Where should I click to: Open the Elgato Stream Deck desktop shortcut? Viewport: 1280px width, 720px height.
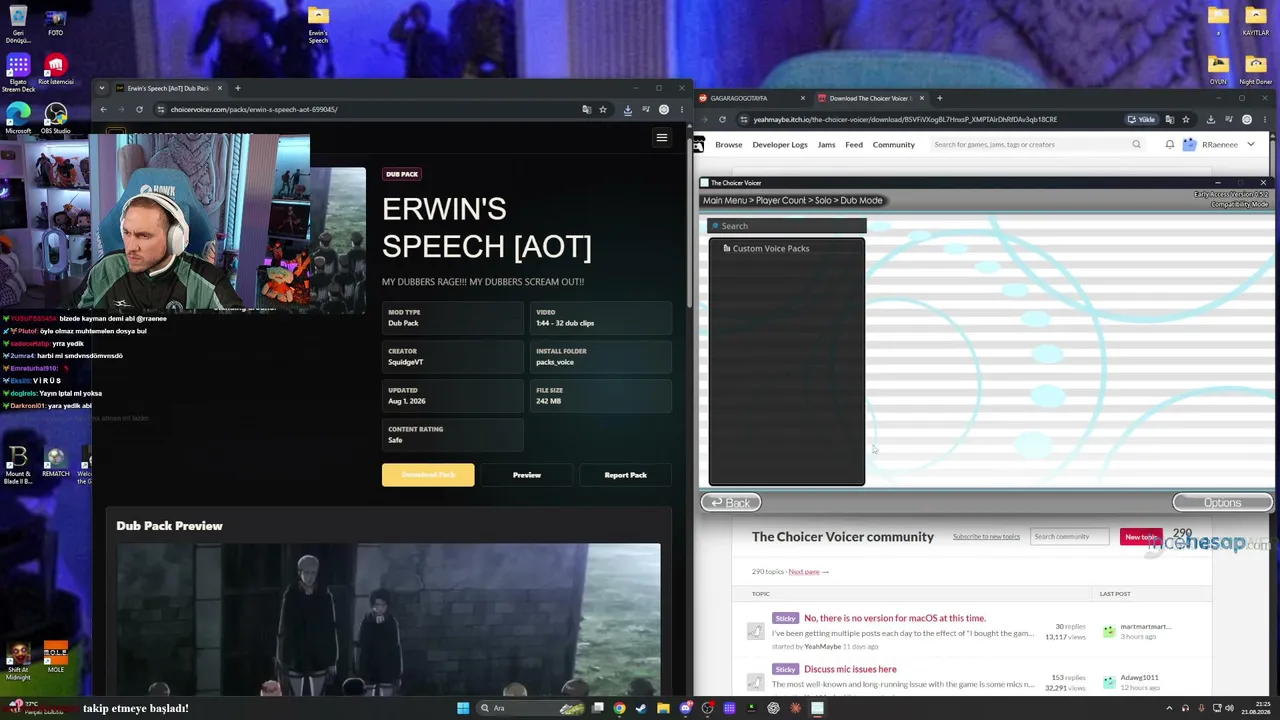[x=18, y=73]
